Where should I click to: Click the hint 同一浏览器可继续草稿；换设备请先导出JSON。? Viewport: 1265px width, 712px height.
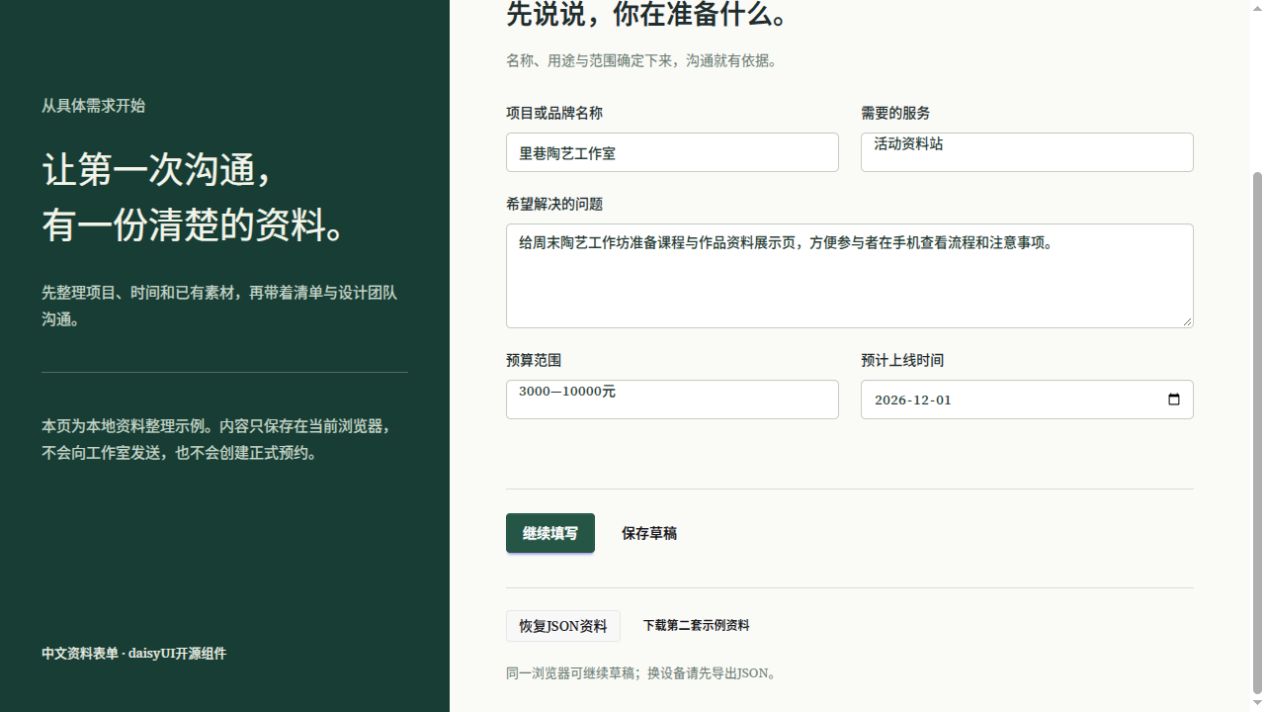point(641,673)
